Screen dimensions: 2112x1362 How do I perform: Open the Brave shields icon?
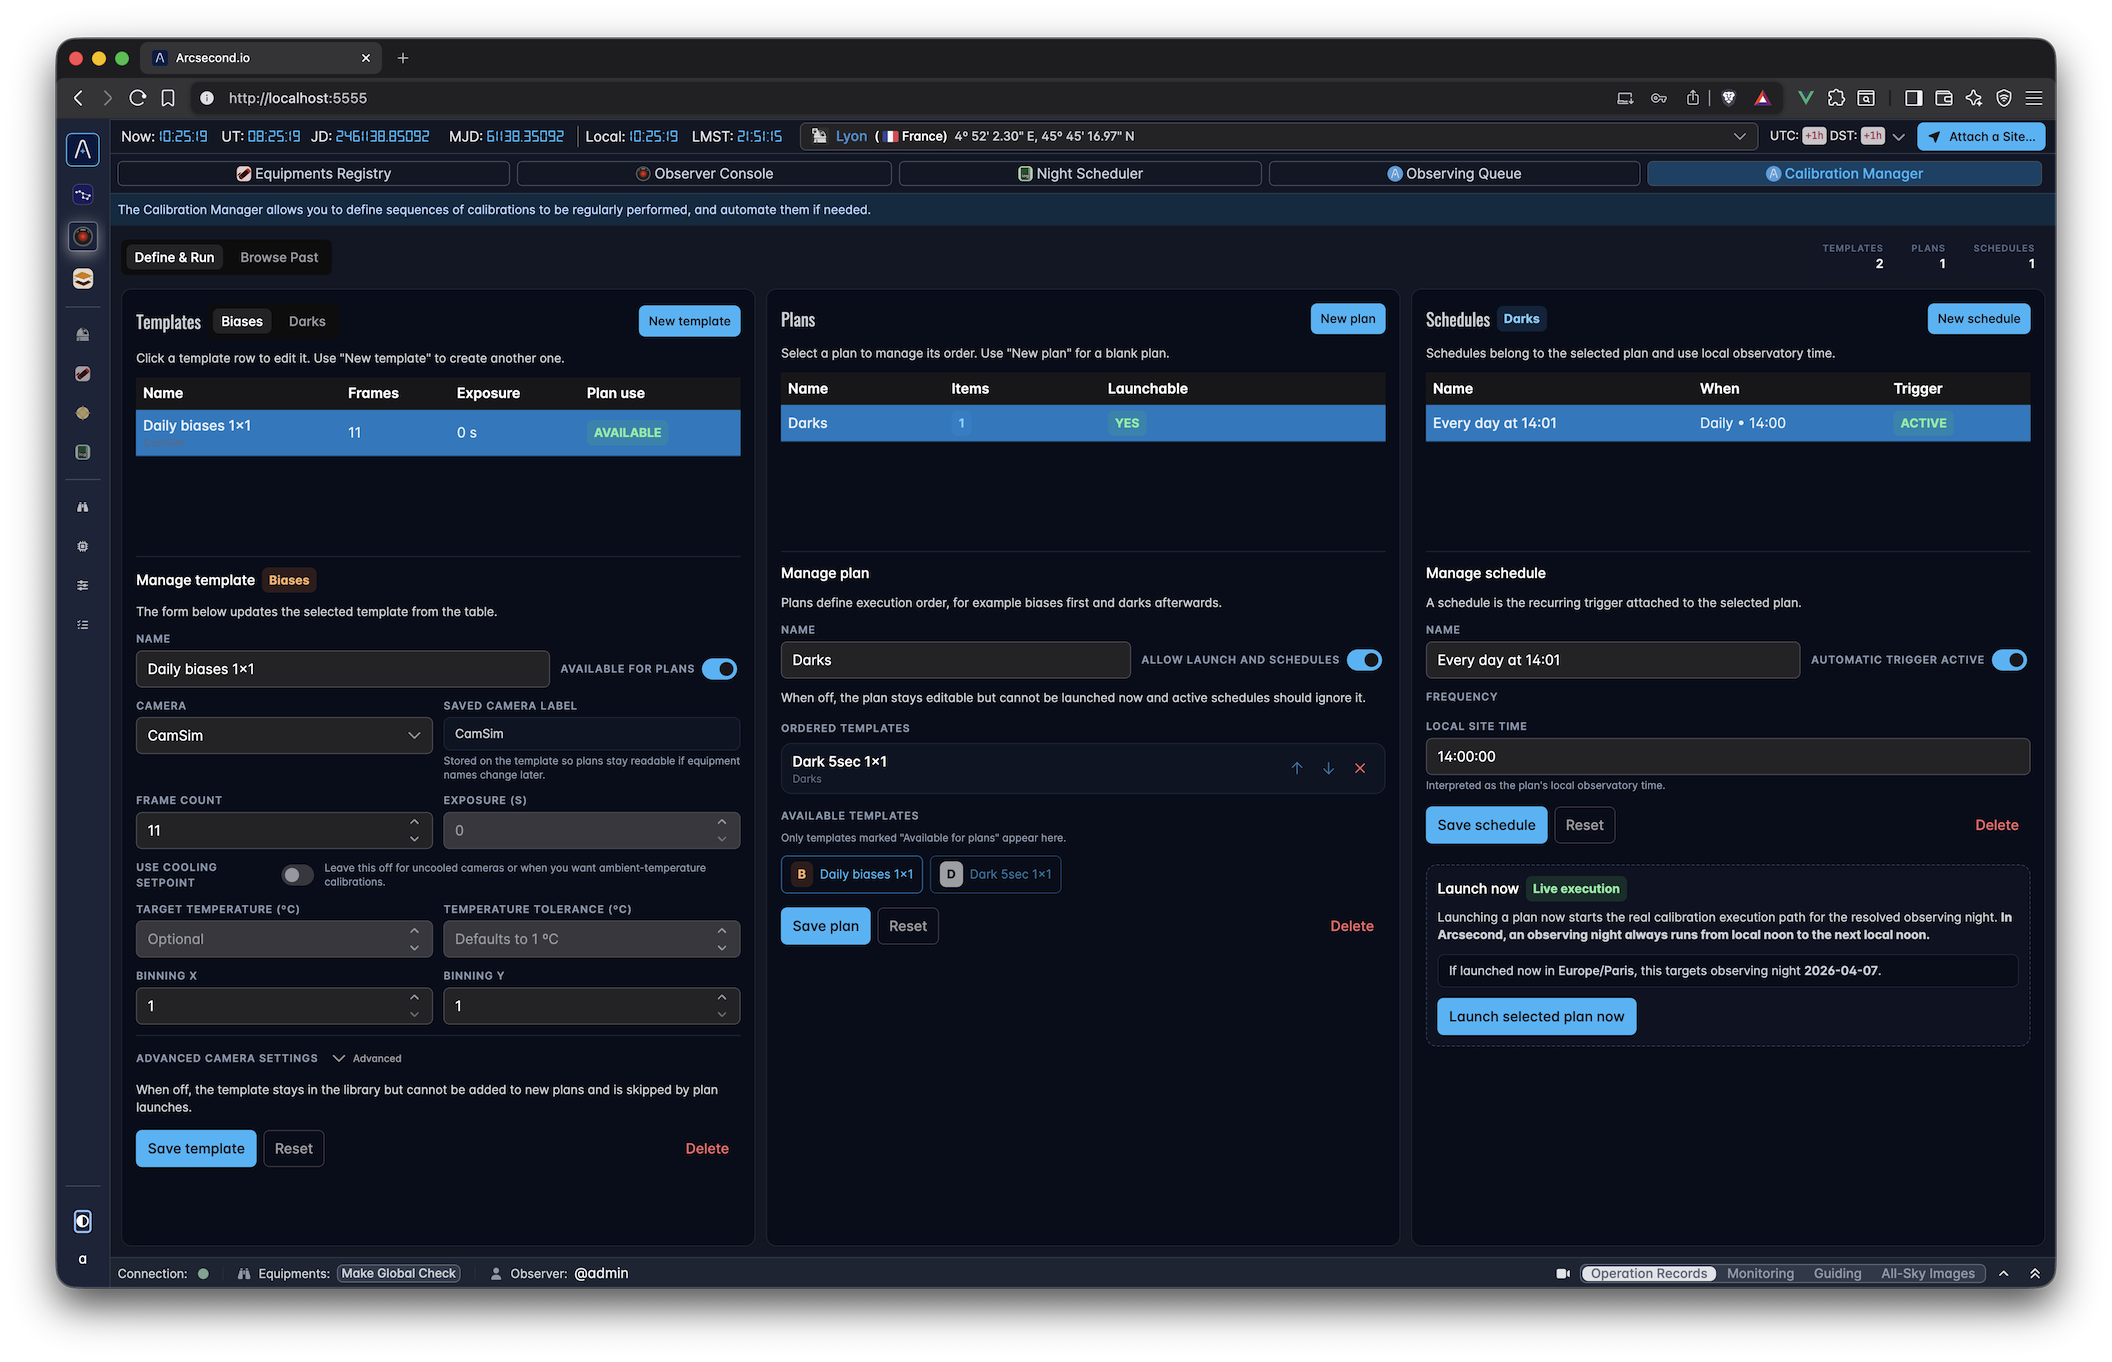tap(1729, 98)
